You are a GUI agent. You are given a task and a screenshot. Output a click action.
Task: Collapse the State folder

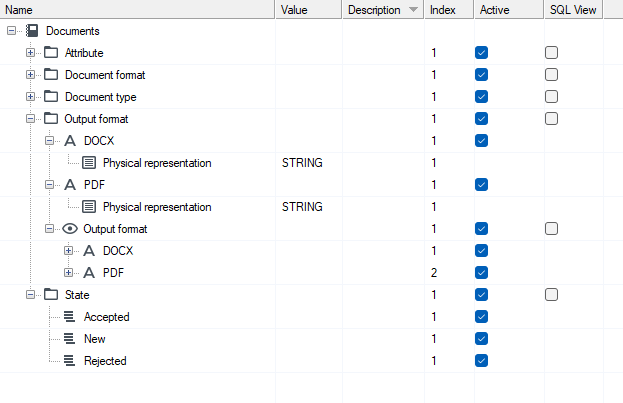(x=30, y=294)
